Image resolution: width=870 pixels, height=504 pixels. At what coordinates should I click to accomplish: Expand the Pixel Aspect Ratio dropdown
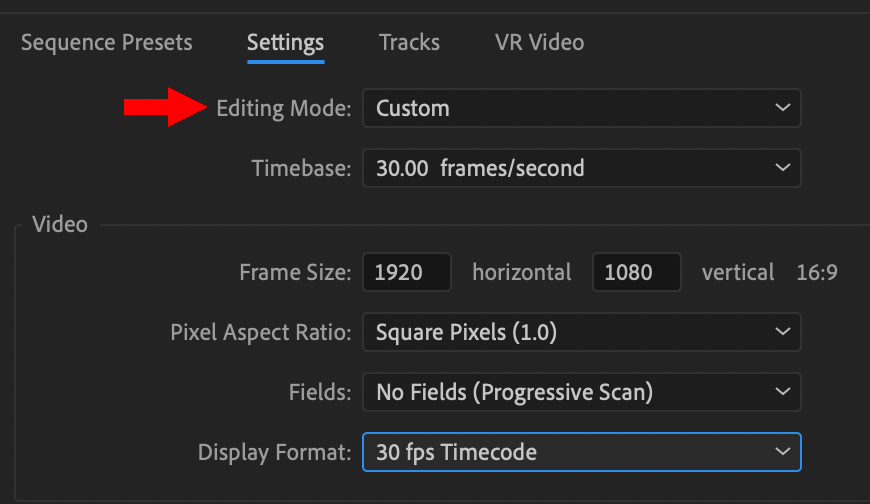pyautogui.click(x=581, y=332)
